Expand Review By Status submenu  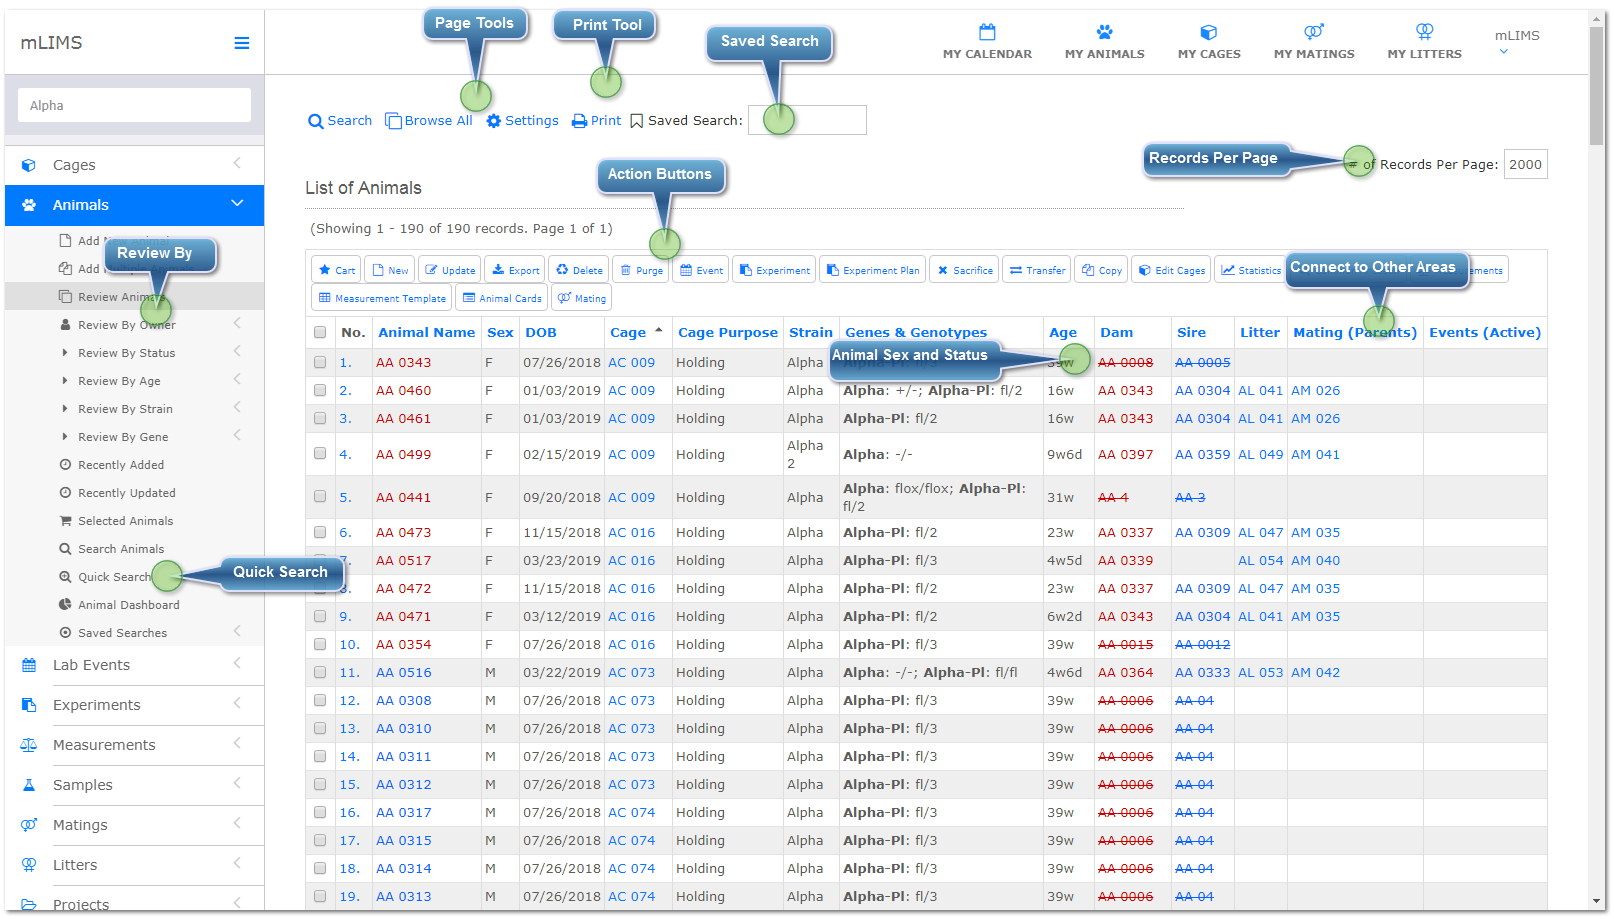134,353
